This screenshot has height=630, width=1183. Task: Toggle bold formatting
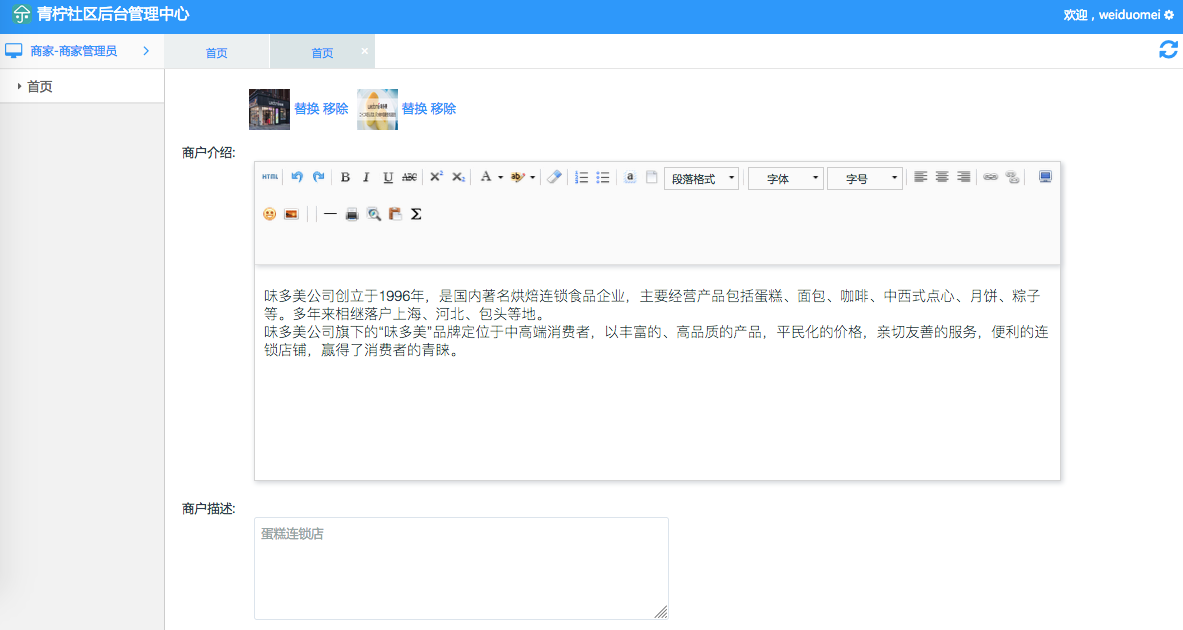click(x=345, y=177)
